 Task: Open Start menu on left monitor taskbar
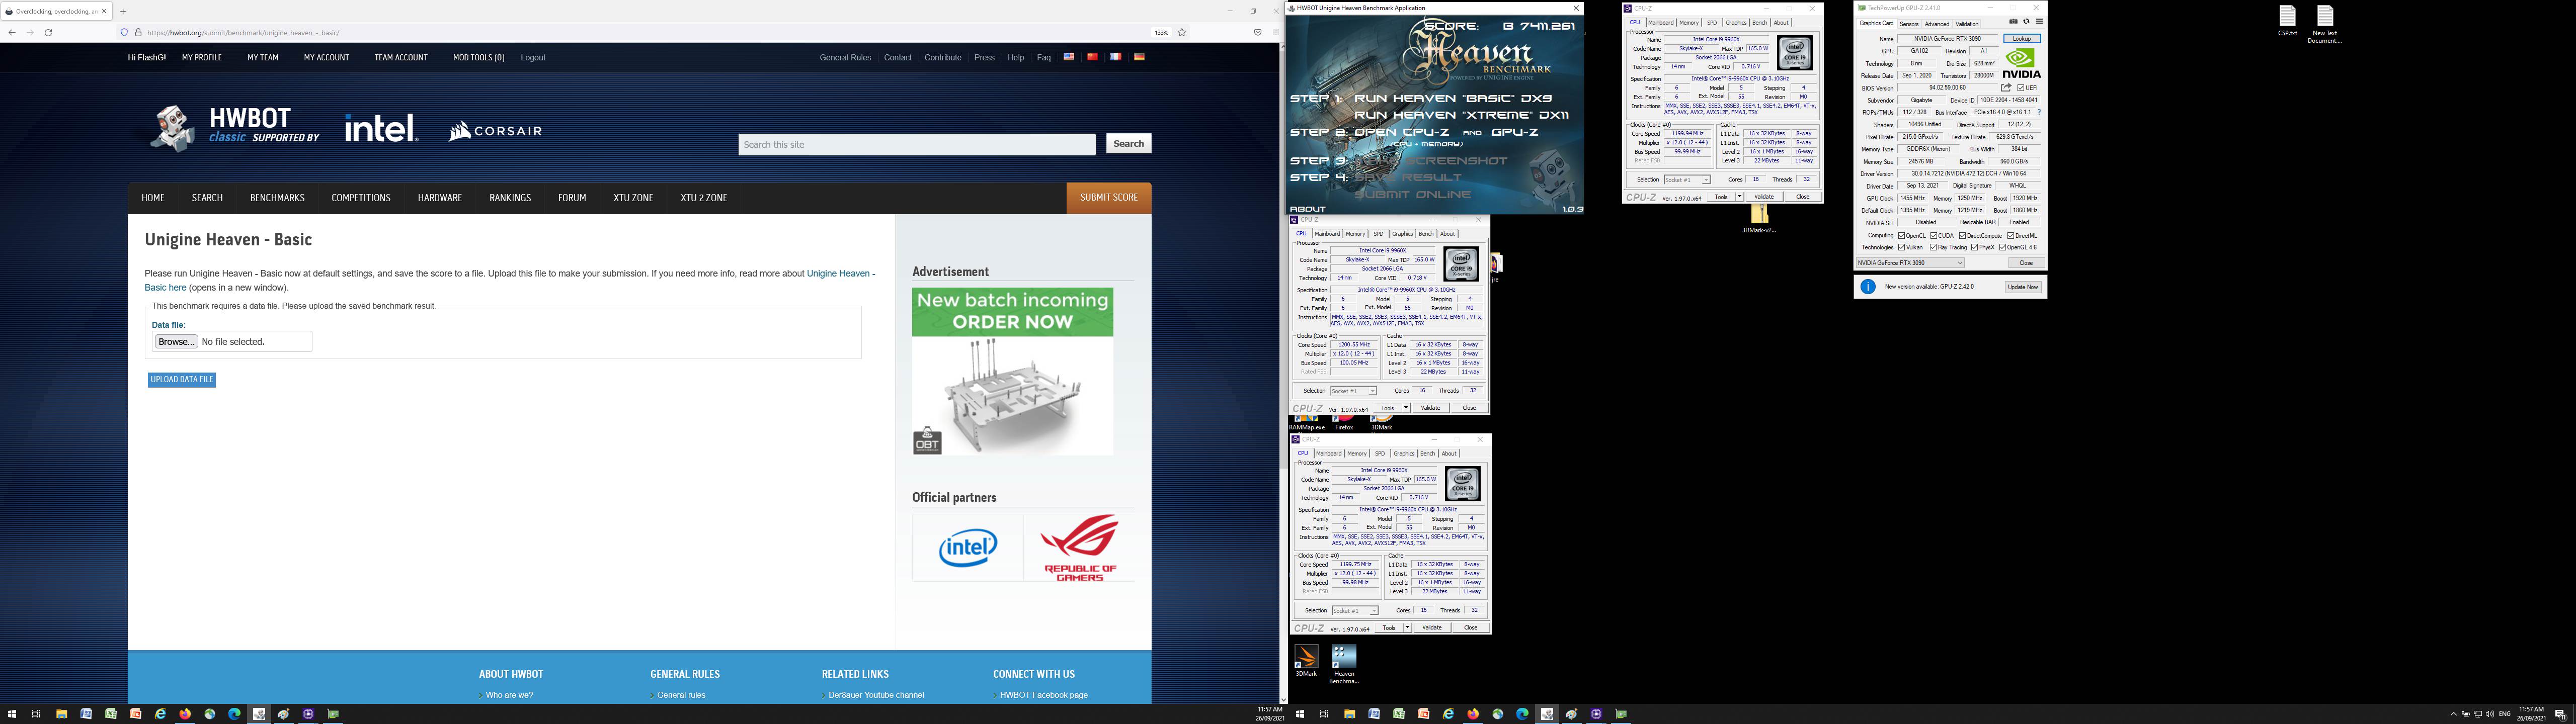[x=12, y=714]
